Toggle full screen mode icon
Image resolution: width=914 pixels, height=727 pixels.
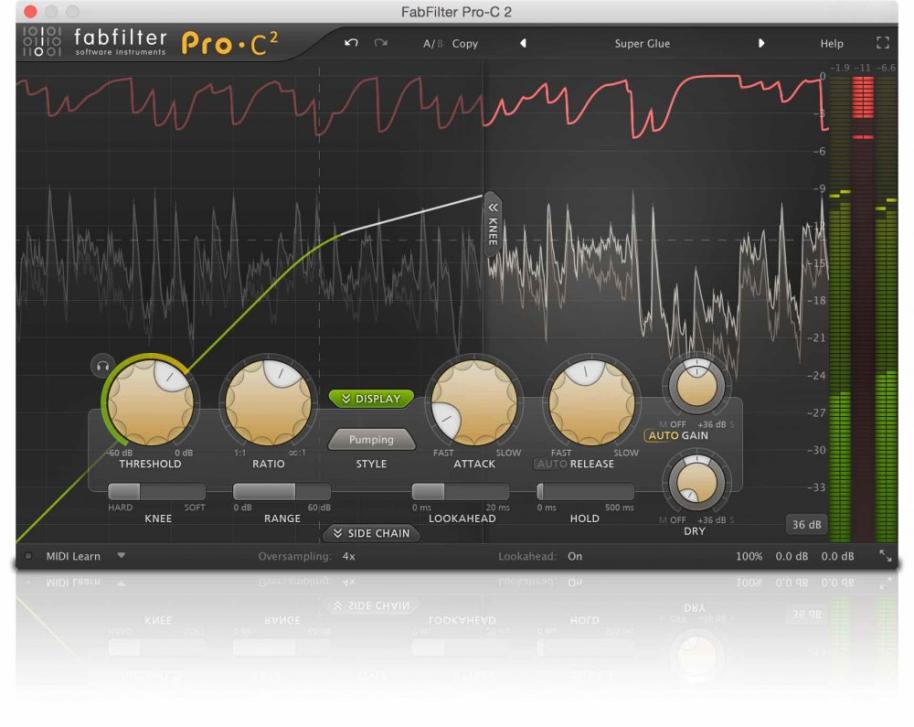(x=883, y=43)
